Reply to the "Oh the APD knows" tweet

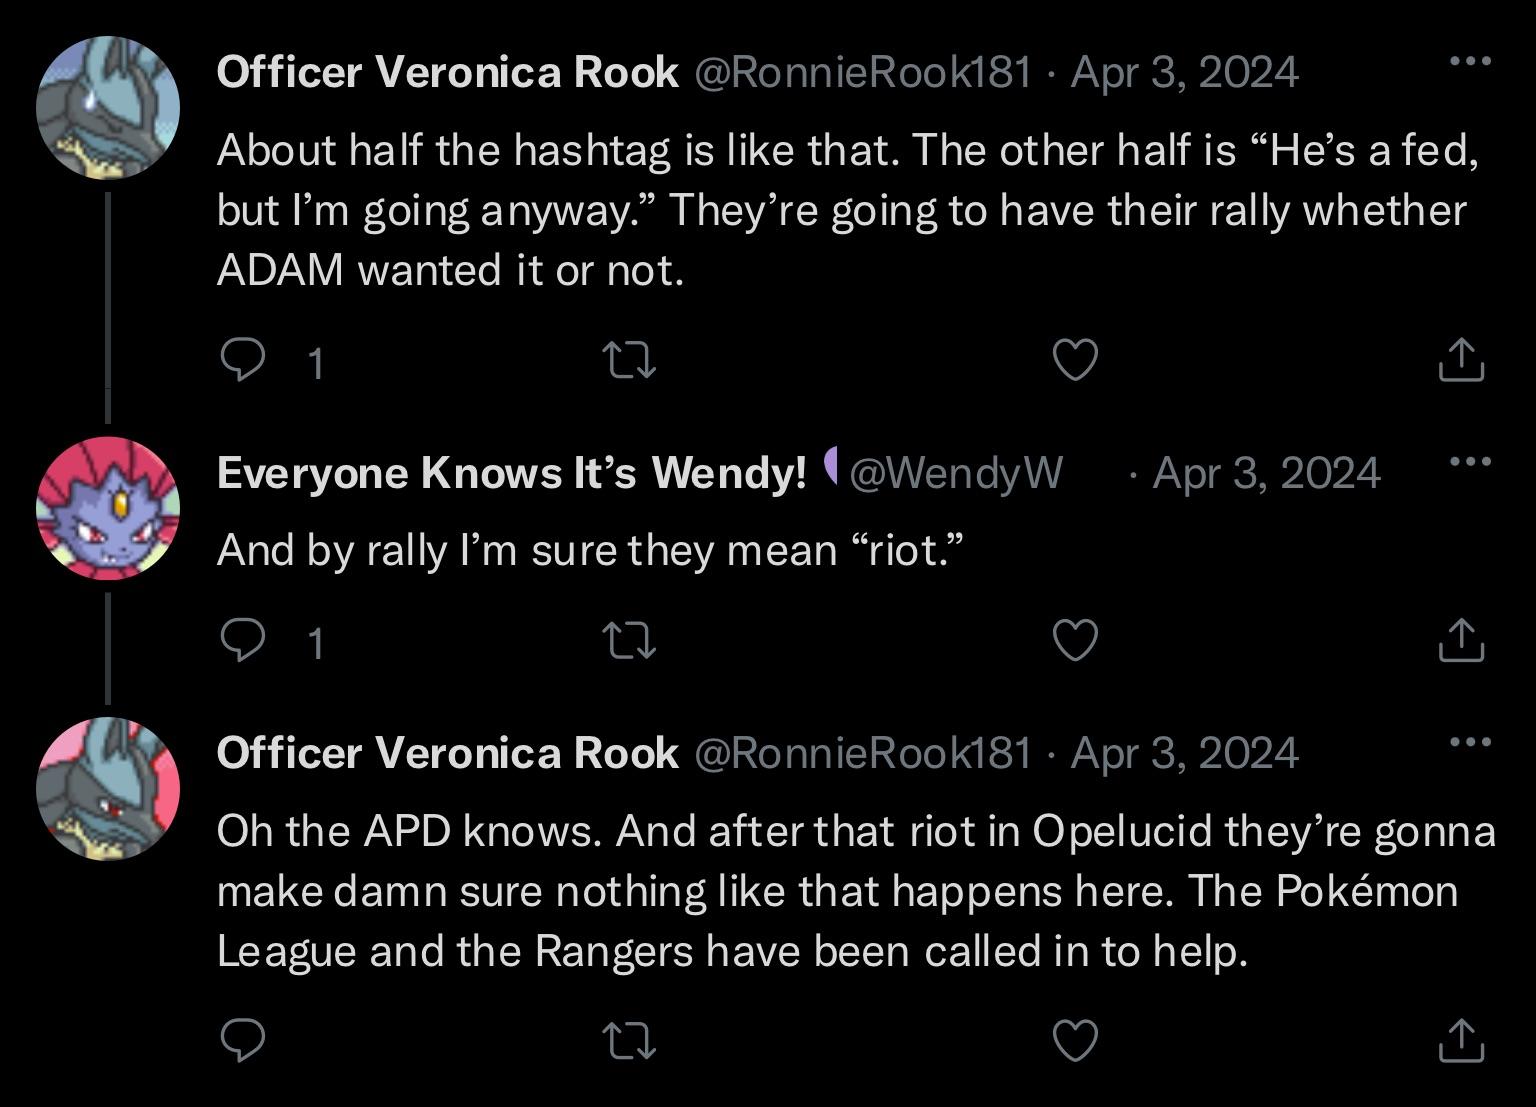click(243, 1041)
